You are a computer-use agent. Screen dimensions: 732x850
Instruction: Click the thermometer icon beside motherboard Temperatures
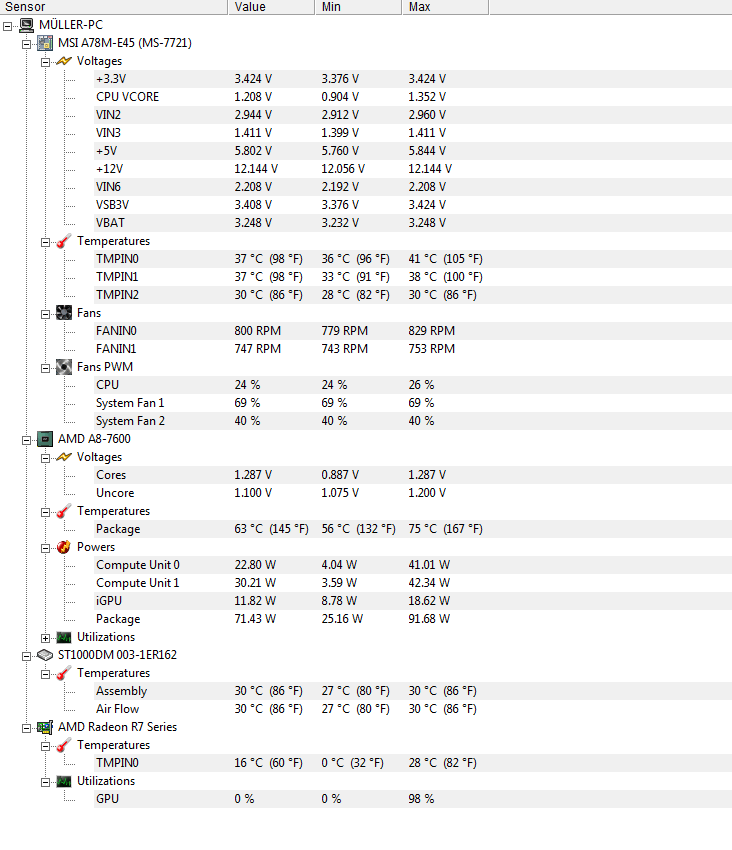(x=64, y=241)
